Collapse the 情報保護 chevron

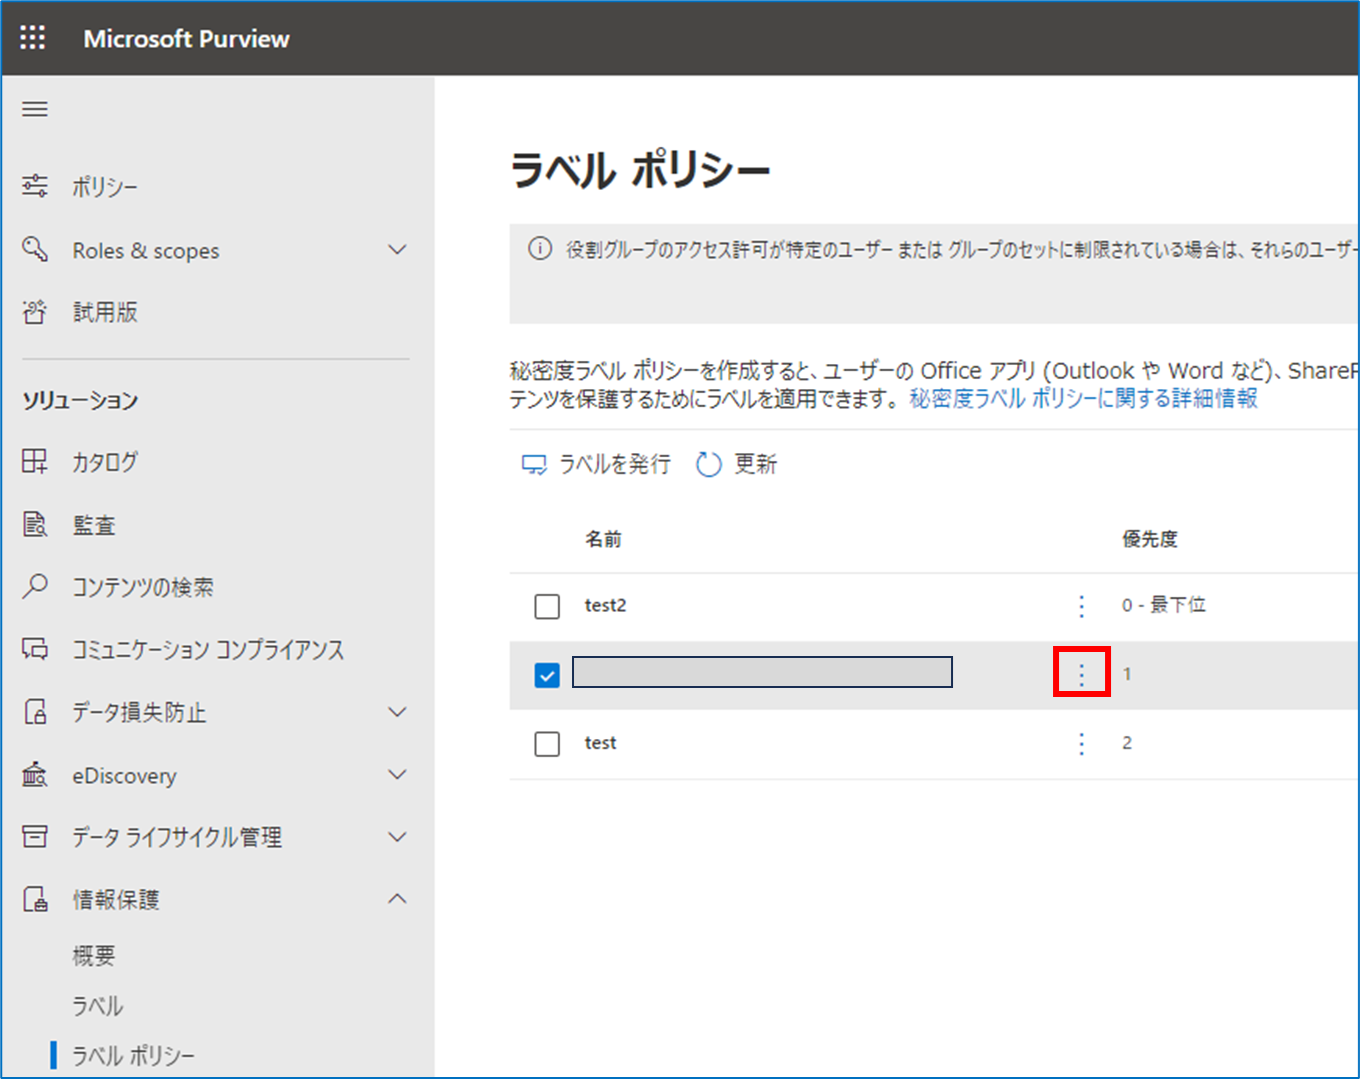[397, 899]
